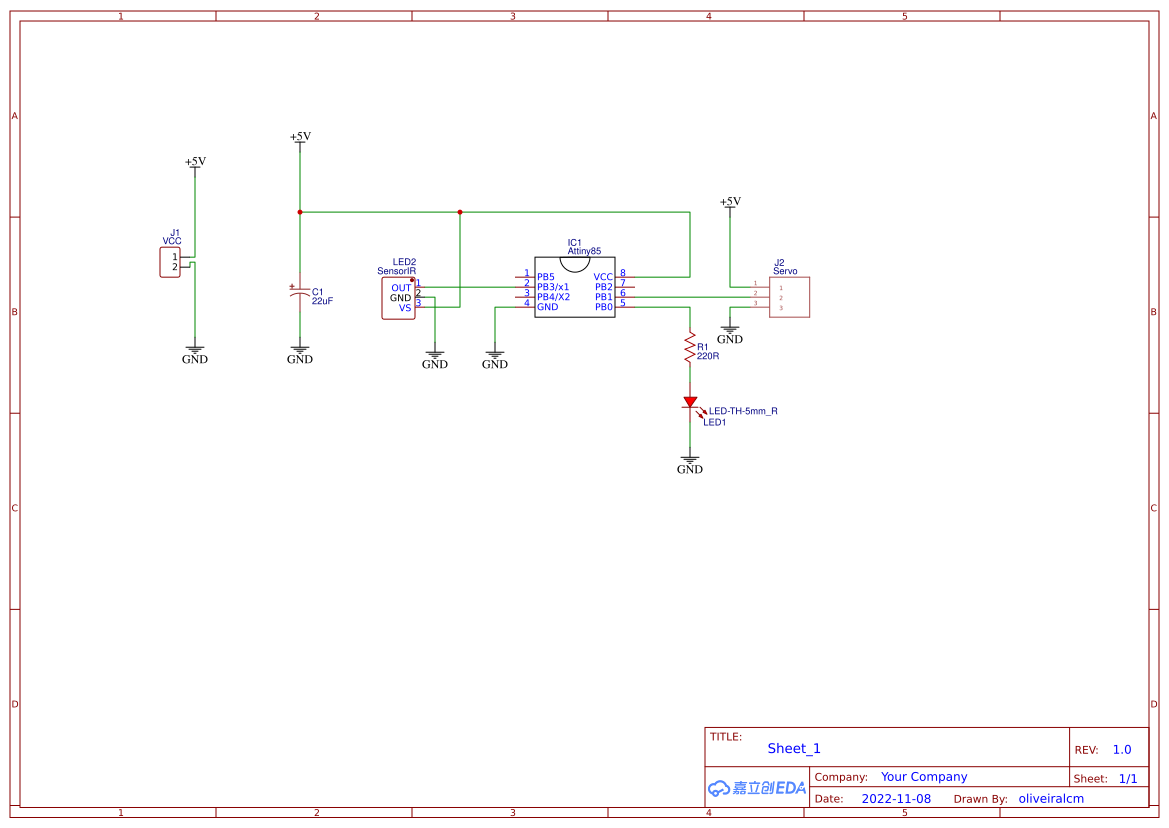The image size is (1169, 828).
Task: Click the REV value 1.0 text
Action: pyautogui.click(x=1120, y=749)
